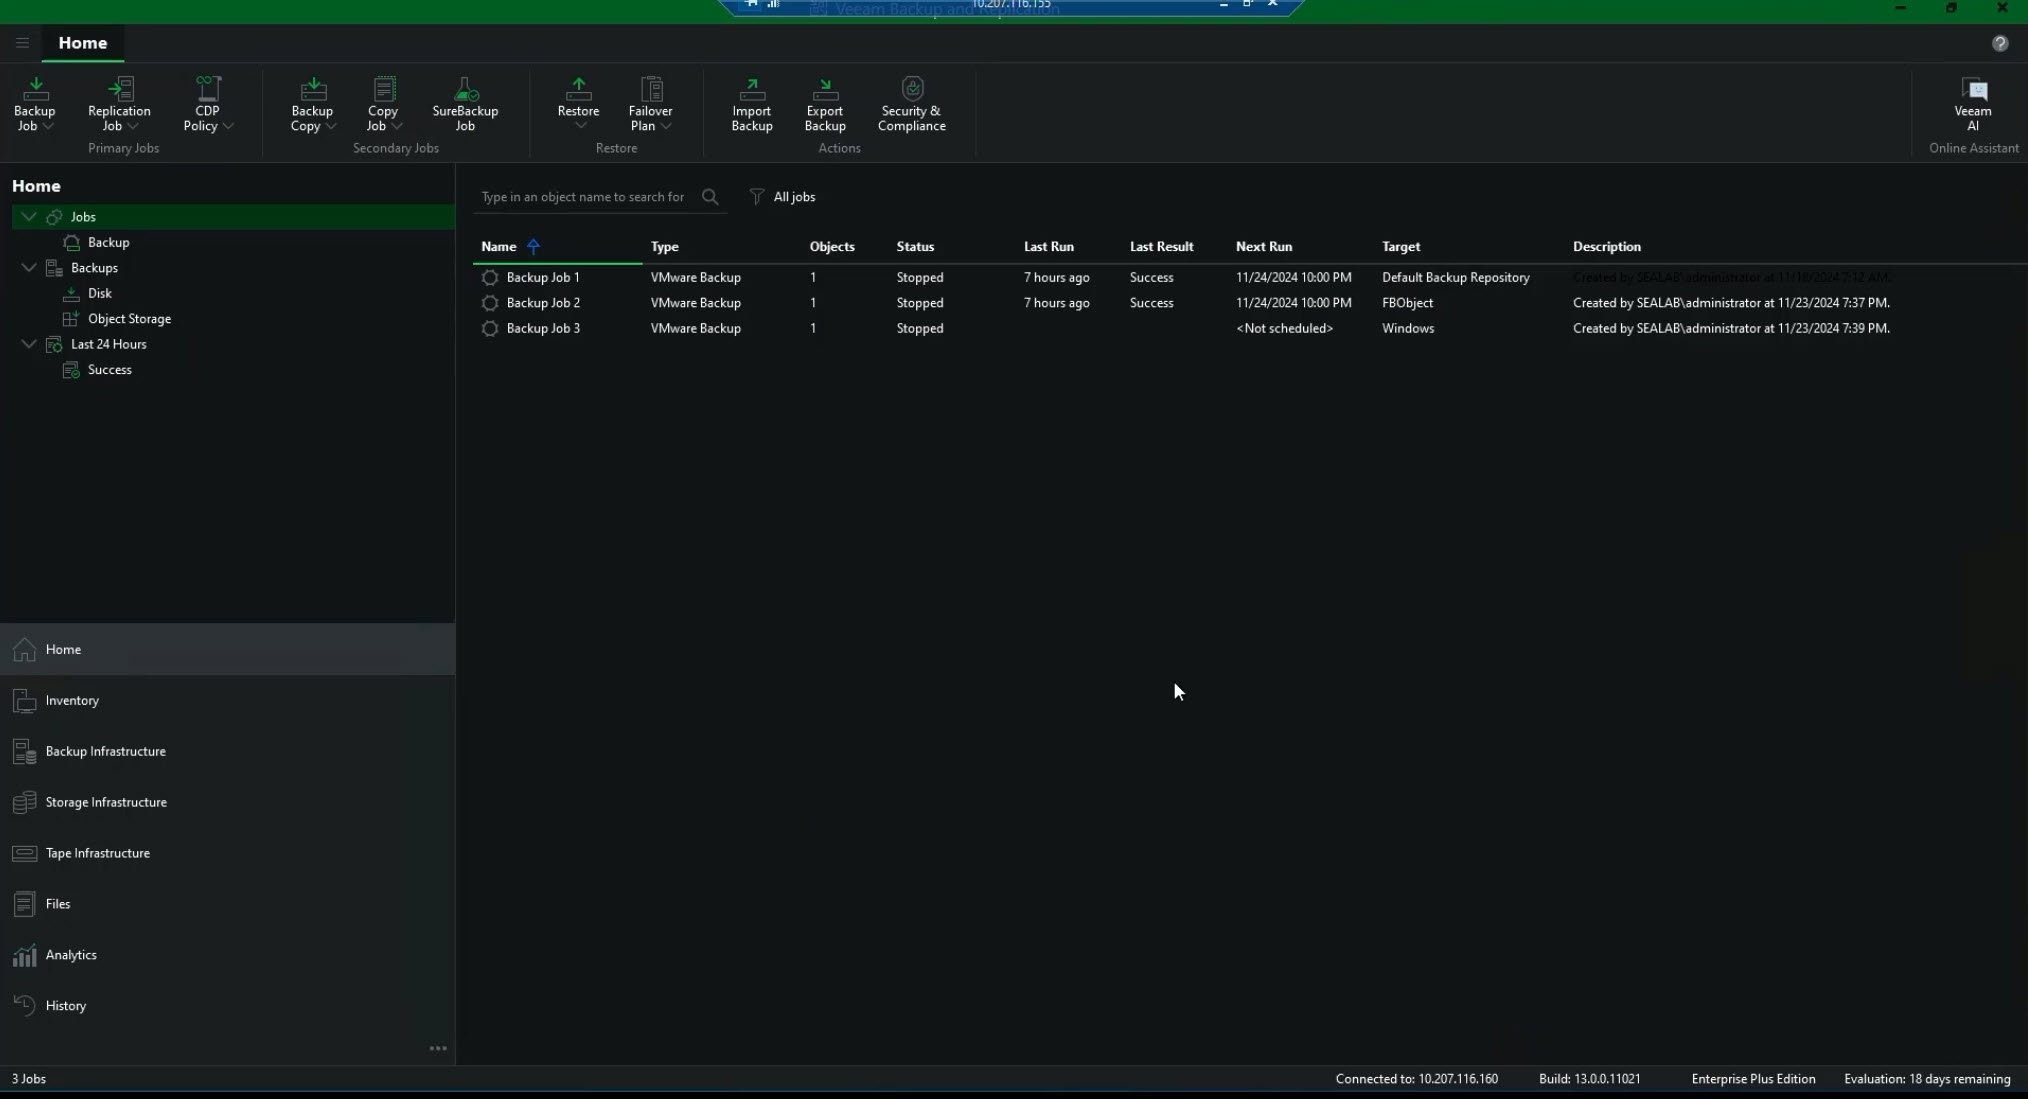
Task: Open the History navigation view
Action: click(227, 1006)
